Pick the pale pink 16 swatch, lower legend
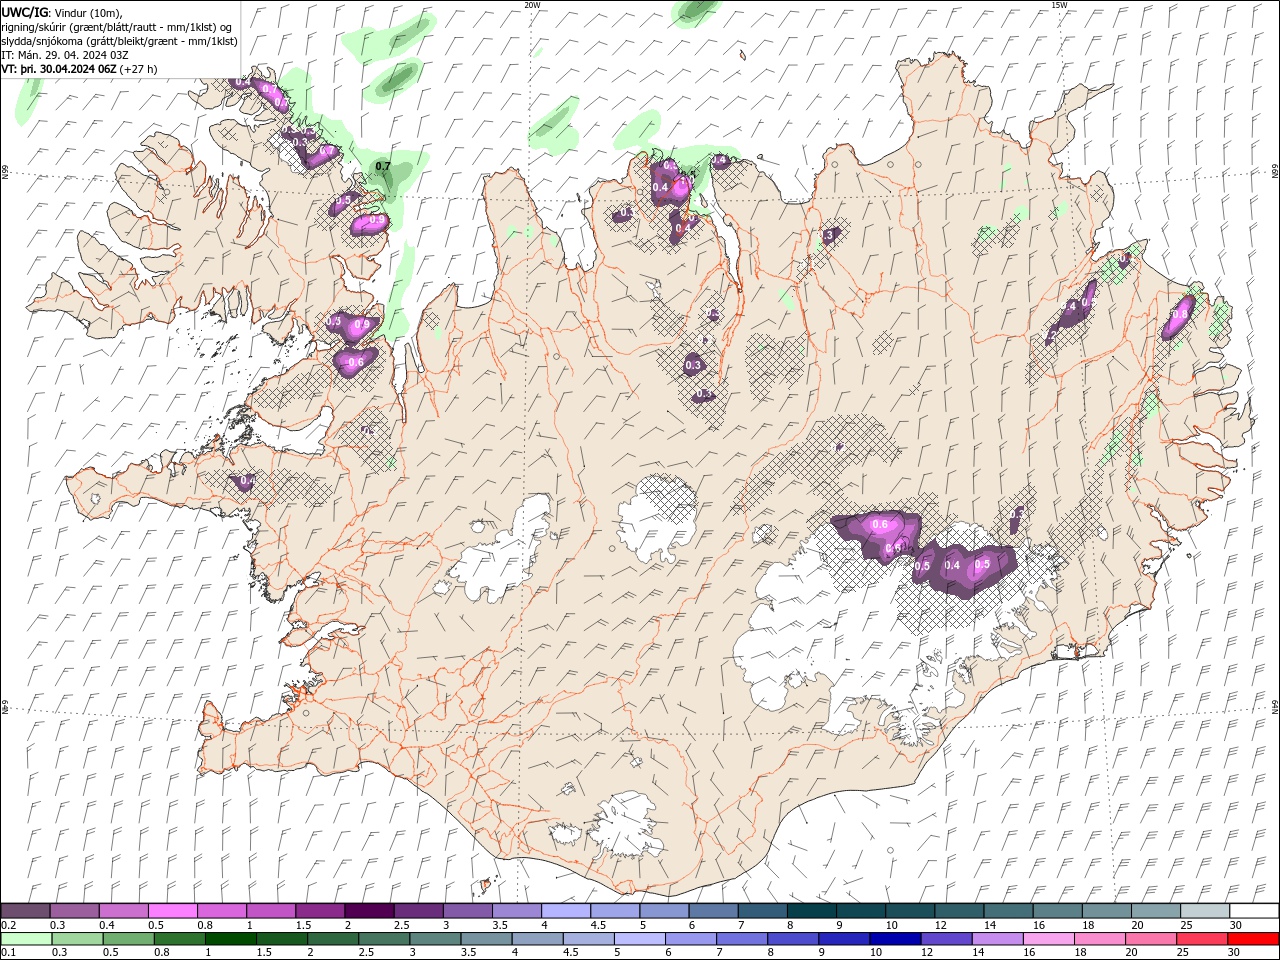 [1047, 939]
